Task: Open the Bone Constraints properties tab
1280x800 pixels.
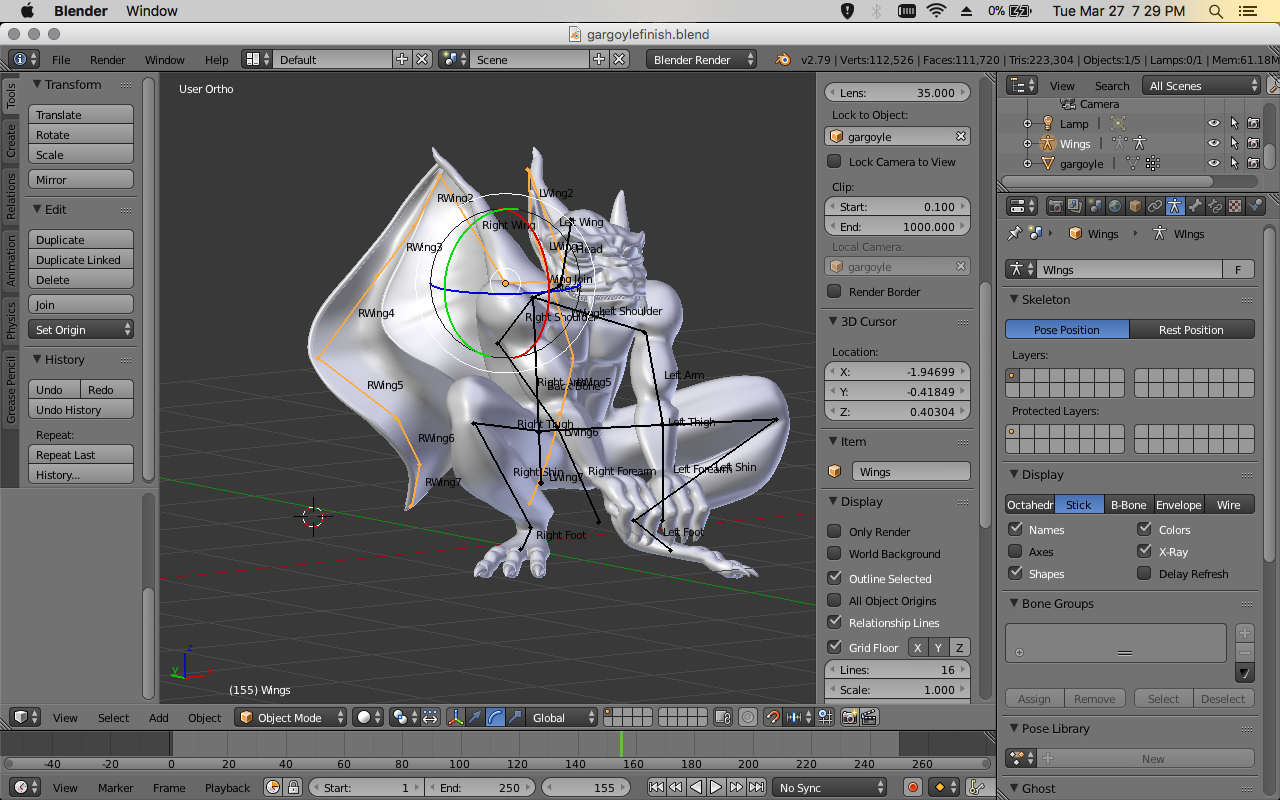Action: (x=1215, y=206)
